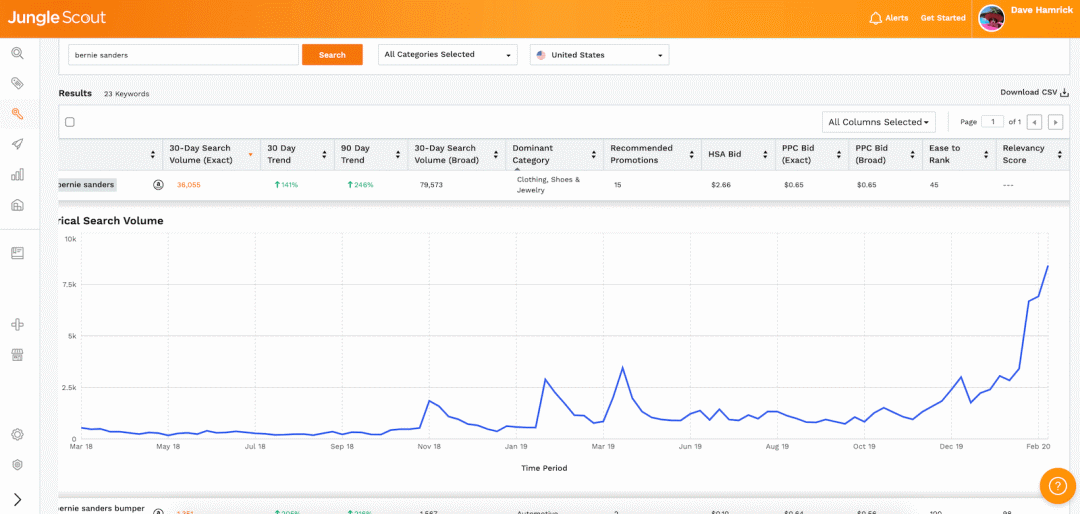The height and width of the screenshot is (514, 1080).
Task: Open the paper plane launch icon
Action: click(x=17, y=144)
